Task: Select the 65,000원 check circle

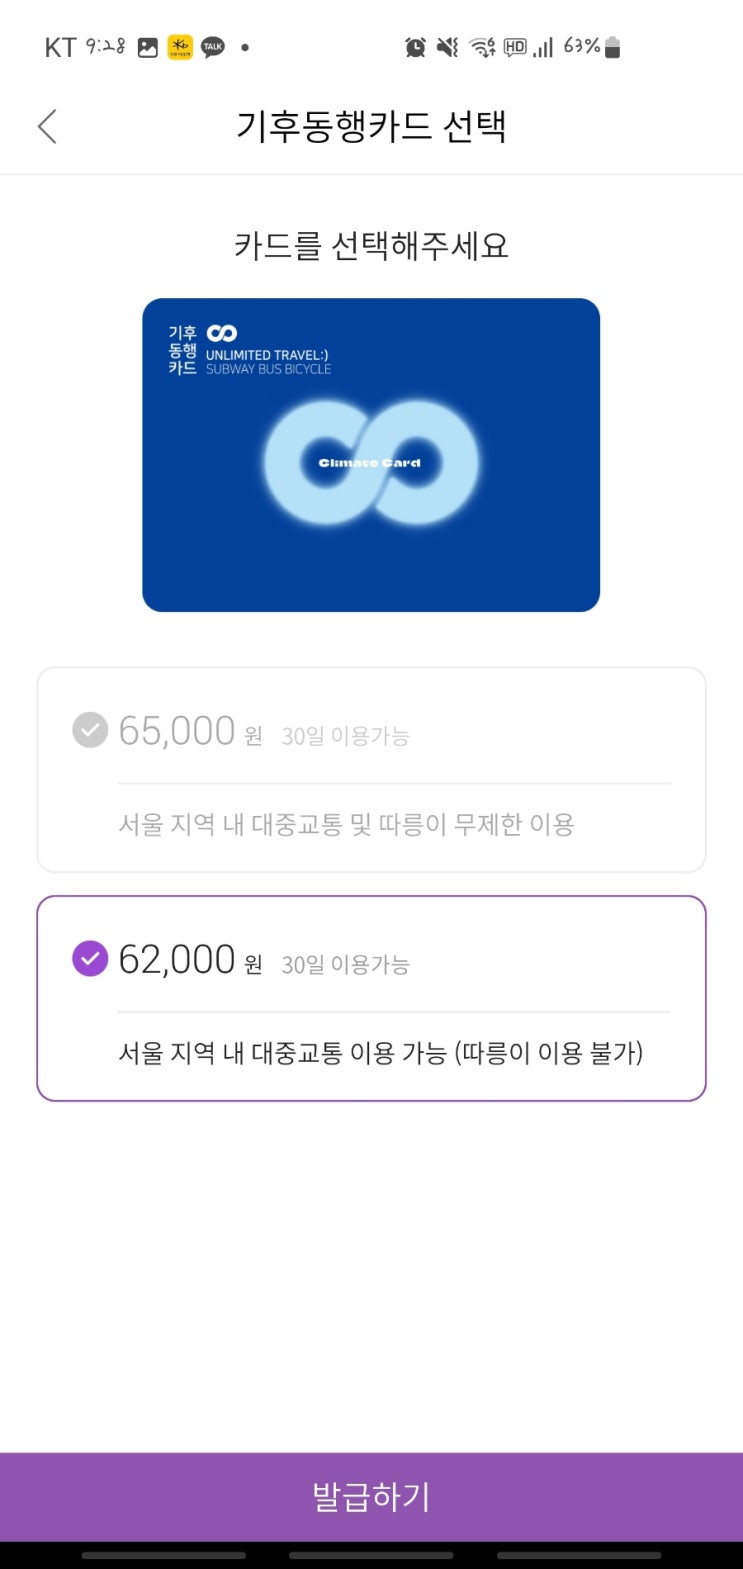Action: pyautogui.click(x=90, y=730)
